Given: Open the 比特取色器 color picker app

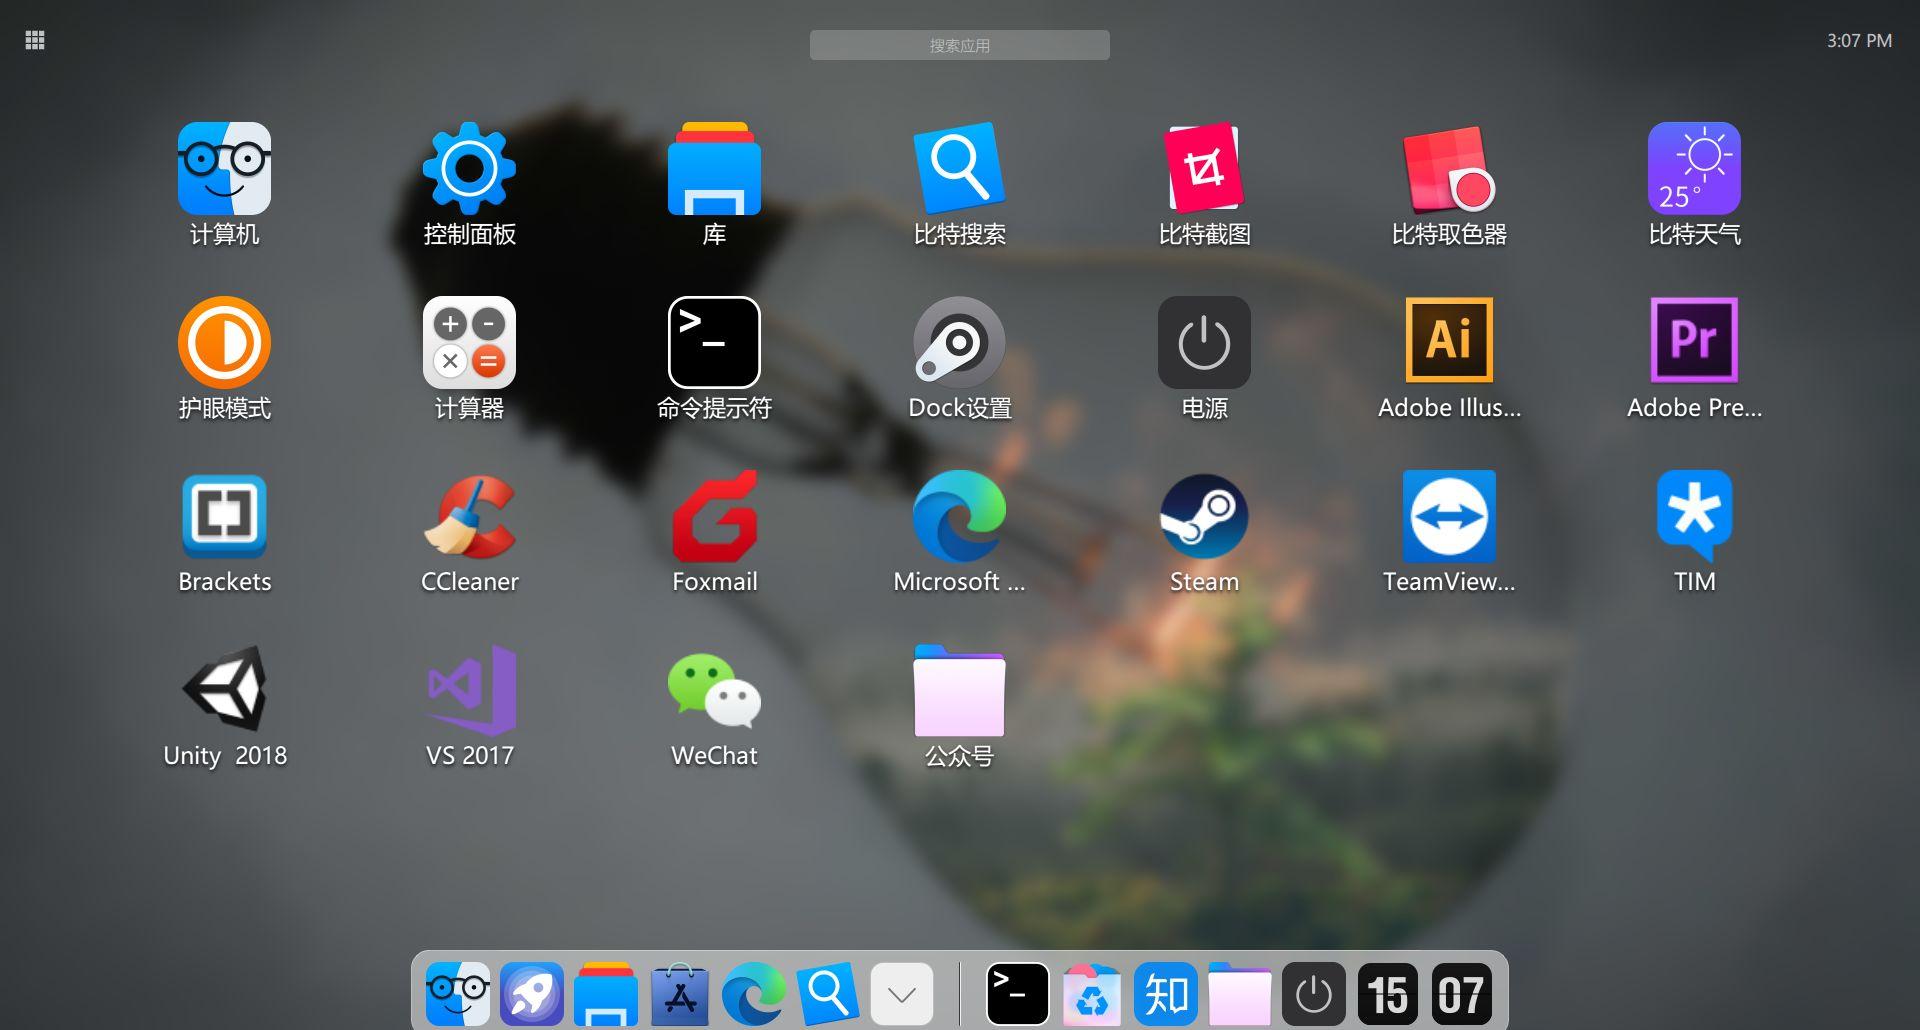Looking at the screenshot, I should point(1449,168).
